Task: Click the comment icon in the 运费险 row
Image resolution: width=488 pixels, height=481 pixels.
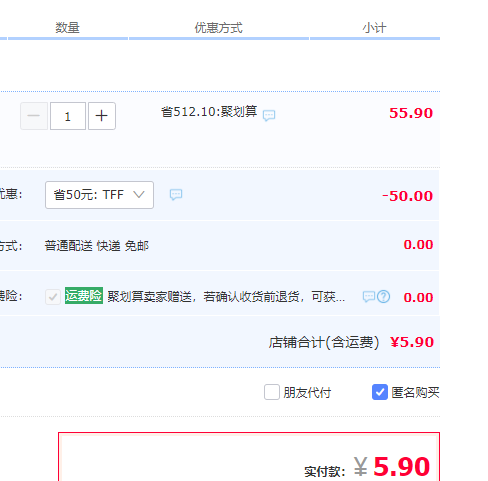Action: coord(369,296)
